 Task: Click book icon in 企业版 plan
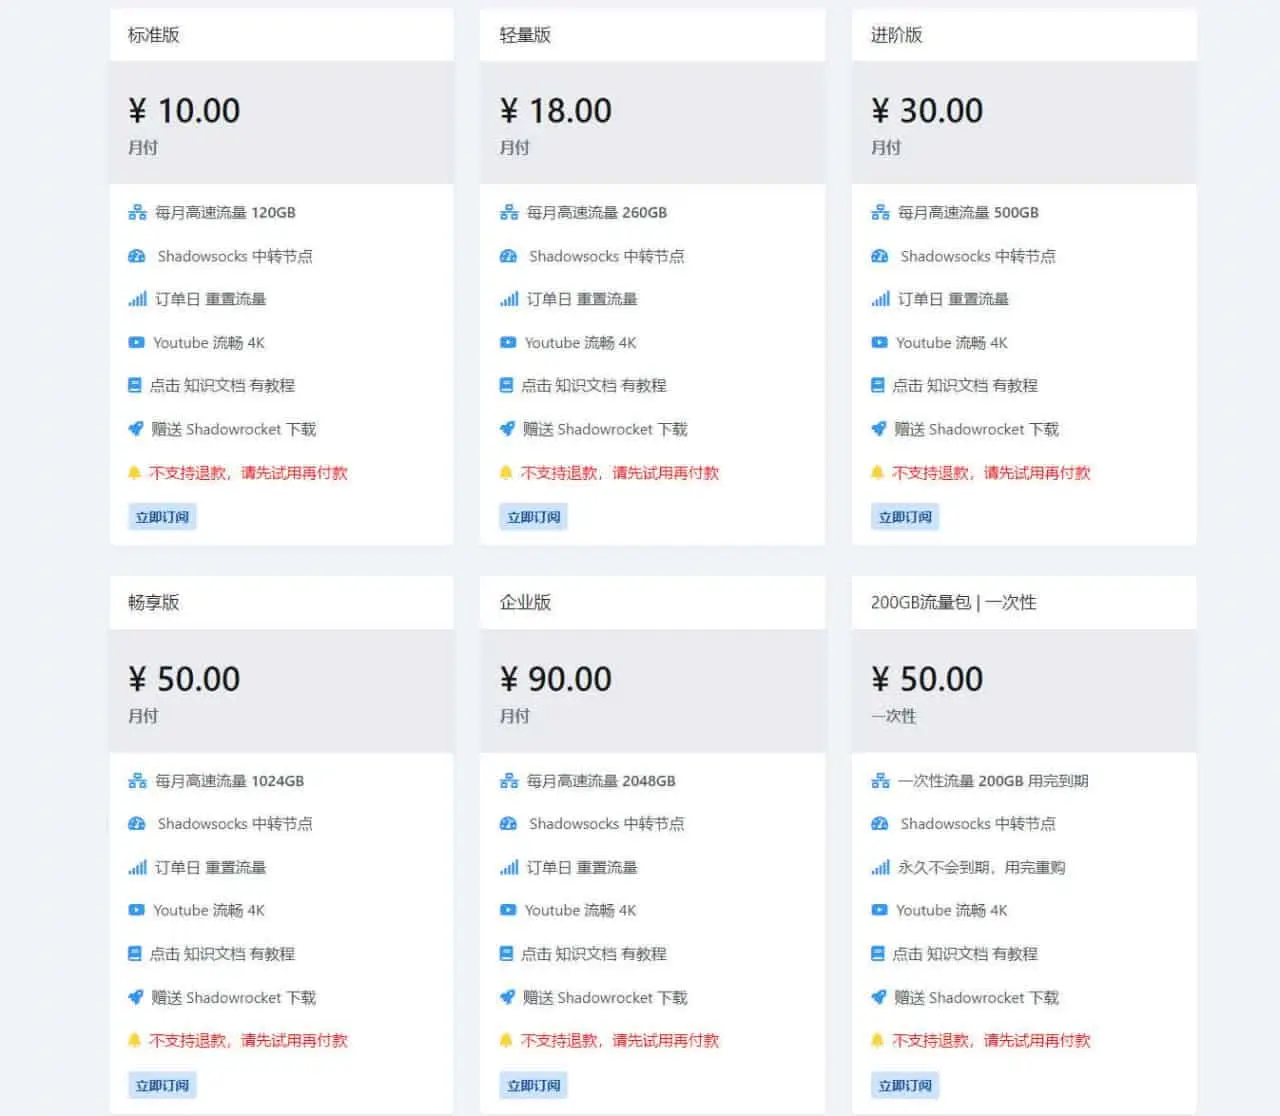(507, 954)
